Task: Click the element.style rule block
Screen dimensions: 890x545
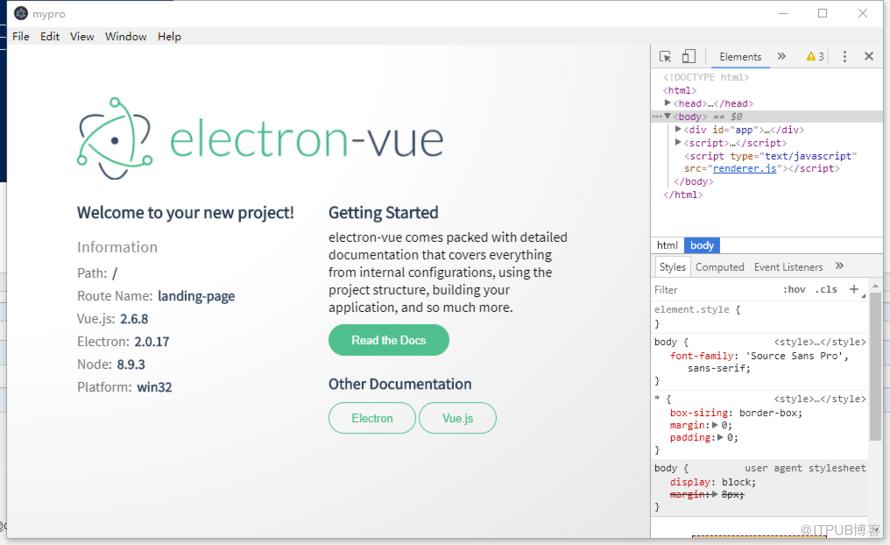Action: [x=759, y=316]
